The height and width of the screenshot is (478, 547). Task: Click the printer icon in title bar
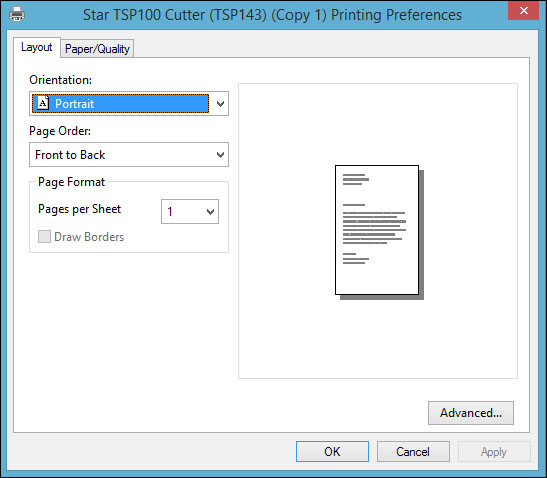17,14
